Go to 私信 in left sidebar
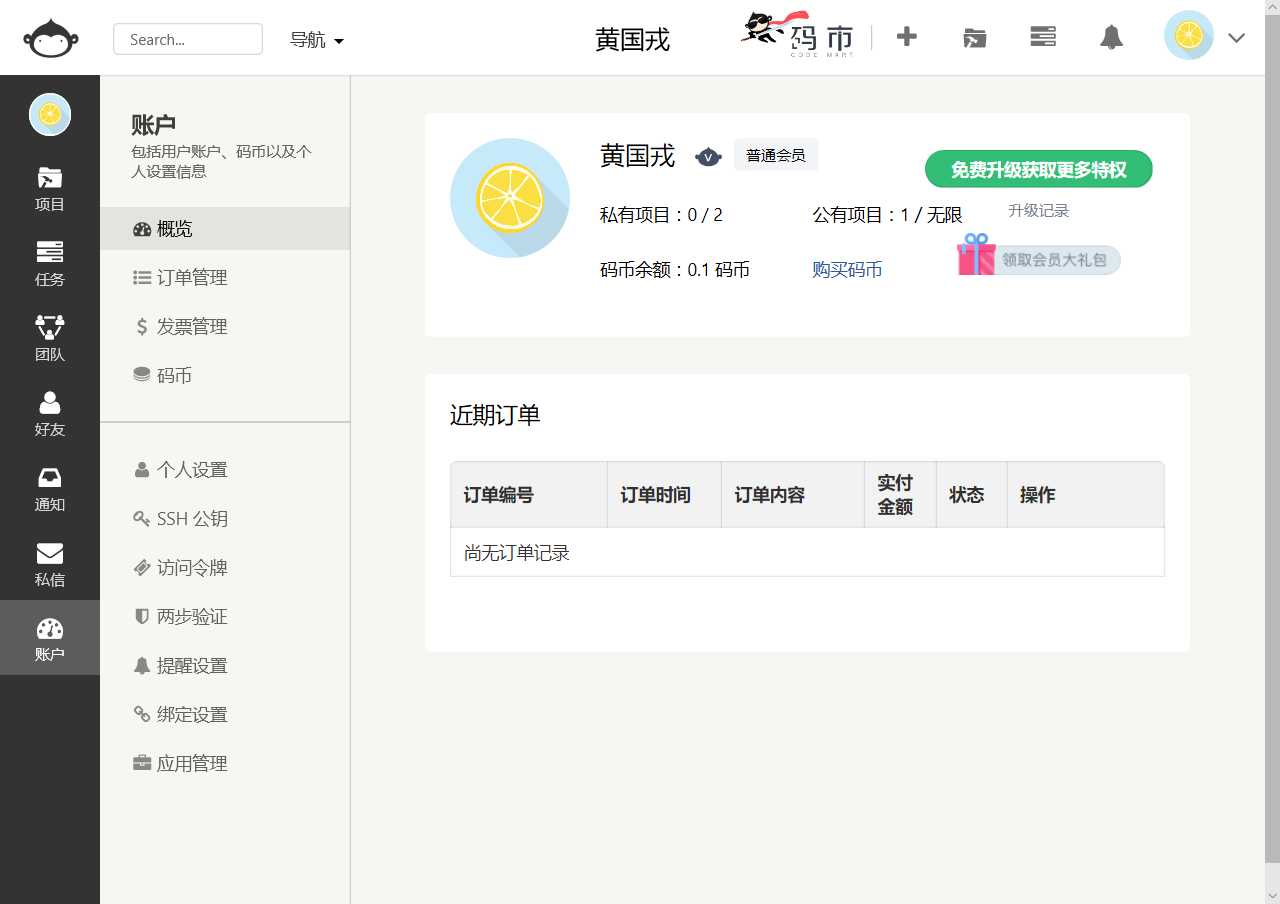Image resolution: width=1280 pixels, height=904 pixels. [x=50, y=564]
